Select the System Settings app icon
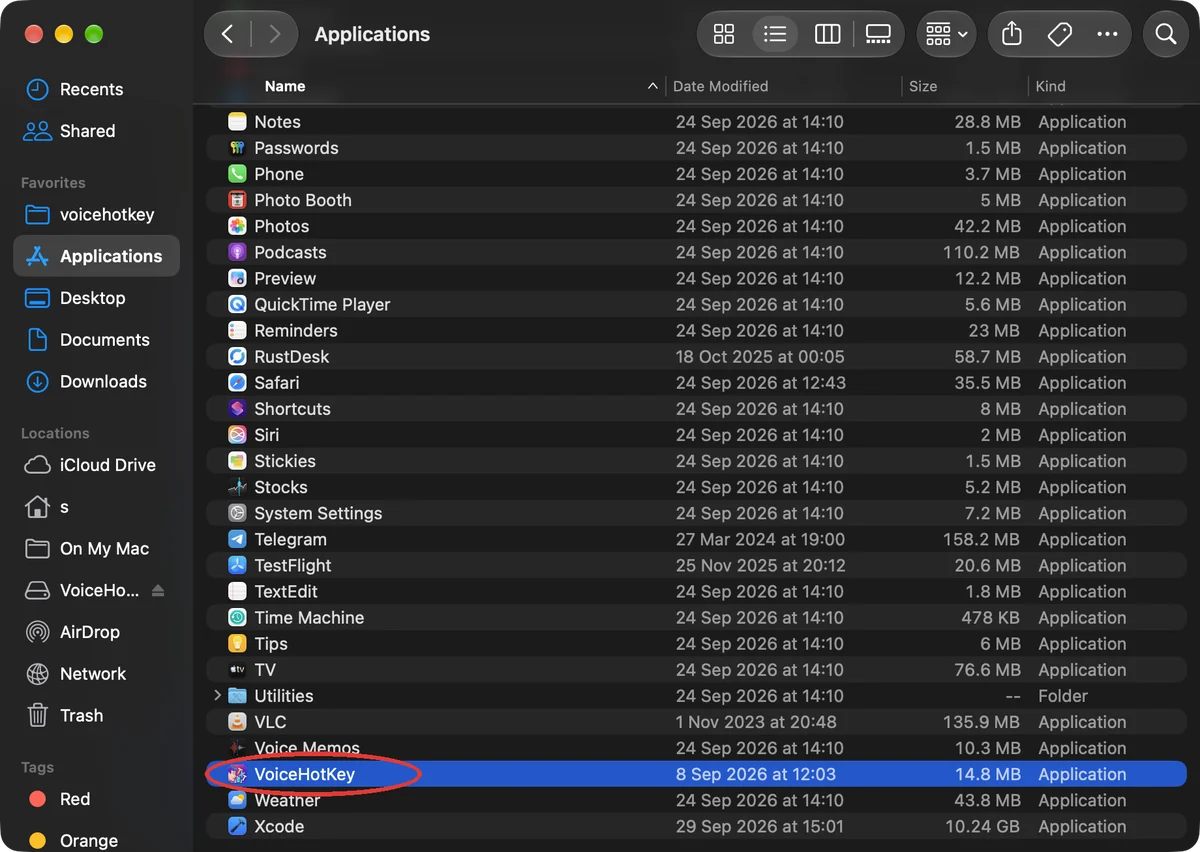Image resolution: width=1200 pixels, height=852 pixels. click(237, 513)
